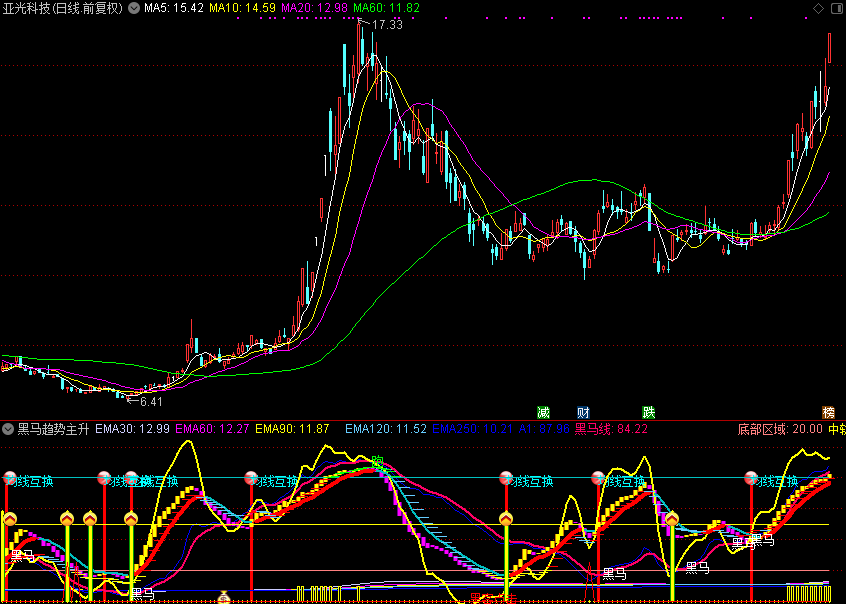
Task: Select the 底部区域: 20.00 value
Action: (780, 429)
